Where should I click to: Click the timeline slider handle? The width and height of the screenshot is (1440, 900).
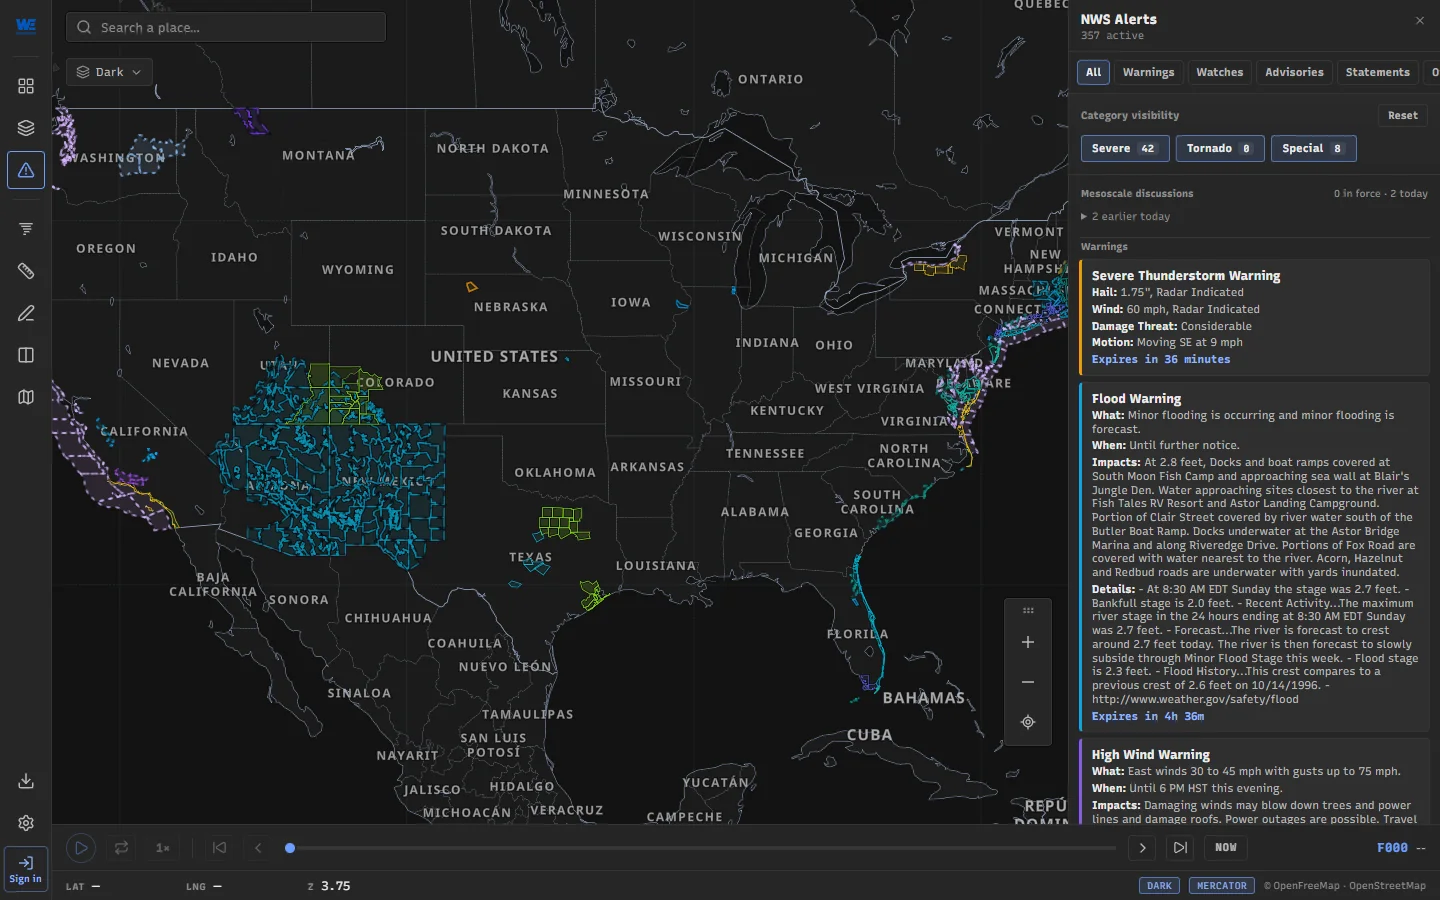click(290, 848)
